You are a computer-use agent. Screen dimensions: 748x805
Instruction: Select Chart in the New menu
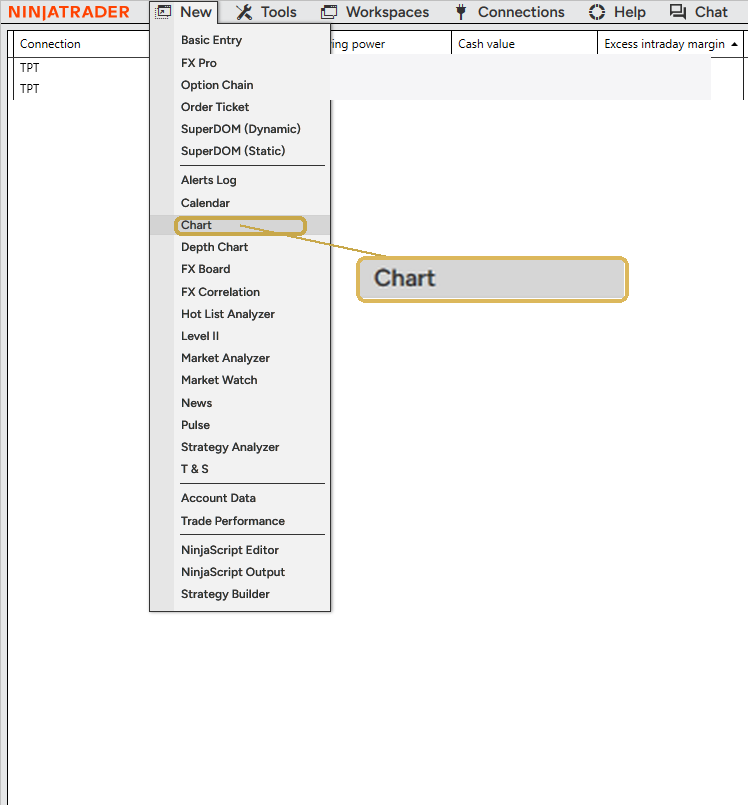coord(240,225)
